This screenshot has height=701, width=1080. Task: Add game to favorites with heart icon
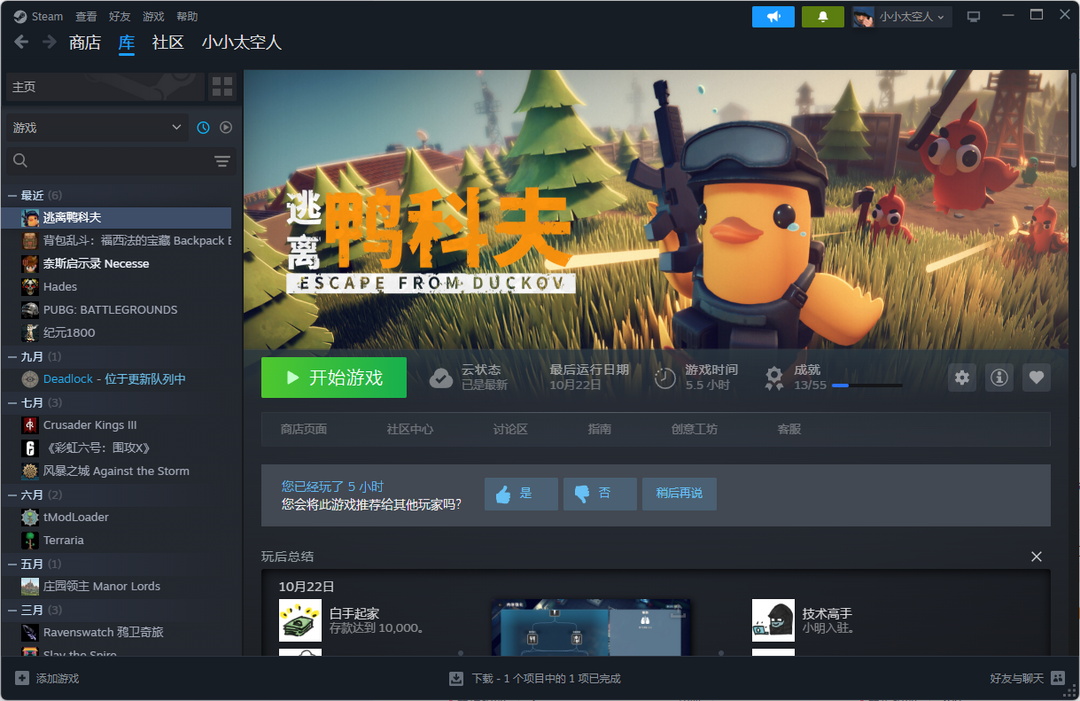pos(1036,377)
